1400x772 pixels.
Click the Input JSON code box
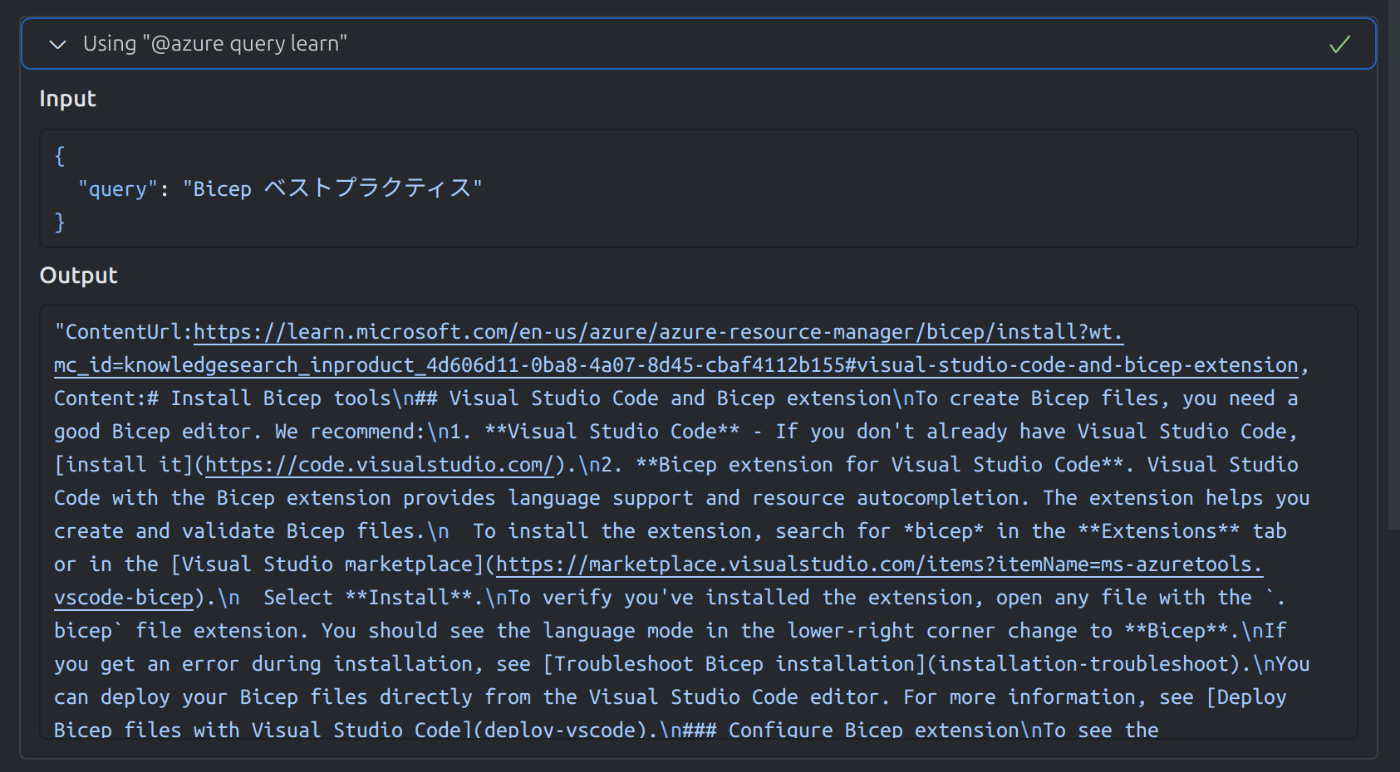point(698,188)
